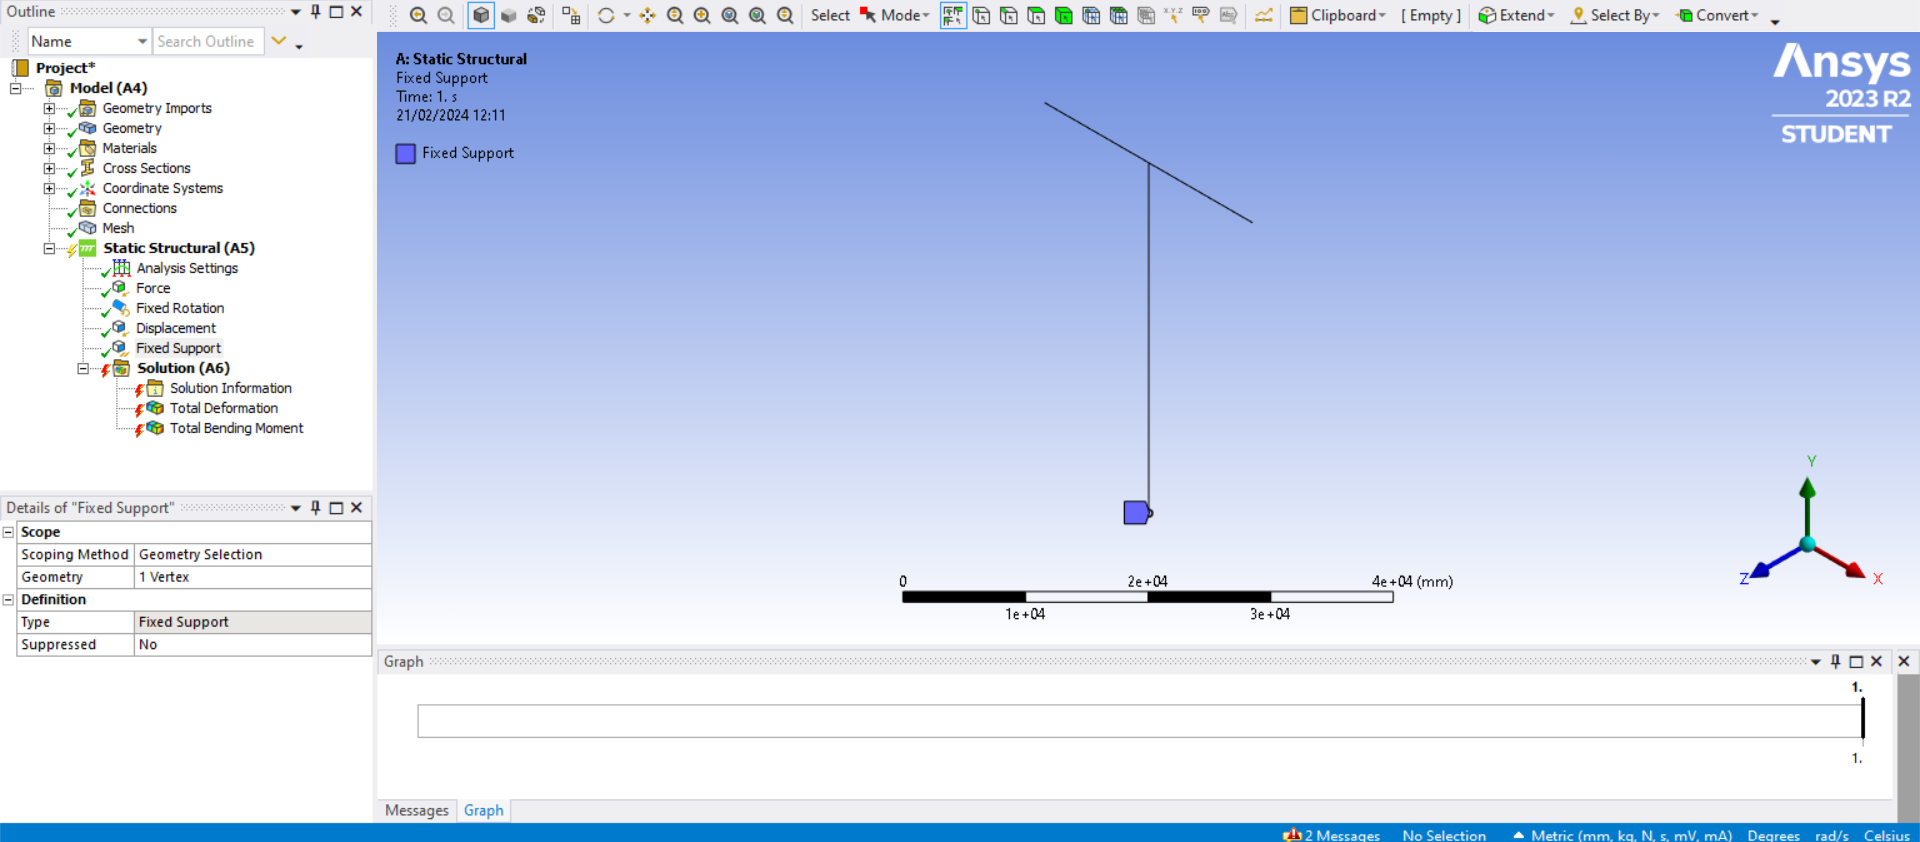Click the greyed Next View magnifier icon
1920x842 pixels.
coord(446,15)
